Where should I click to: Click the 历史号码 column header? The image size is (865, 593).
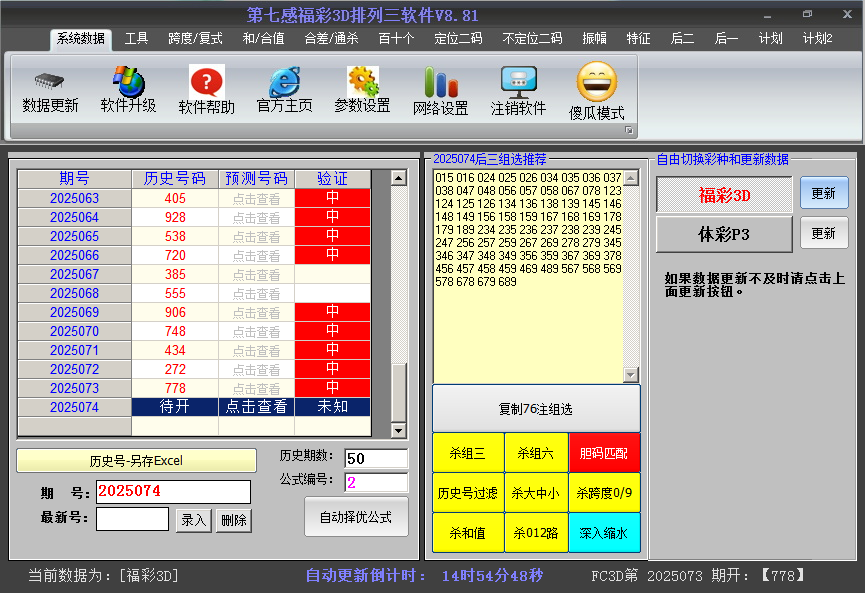[x=175, y=179]
